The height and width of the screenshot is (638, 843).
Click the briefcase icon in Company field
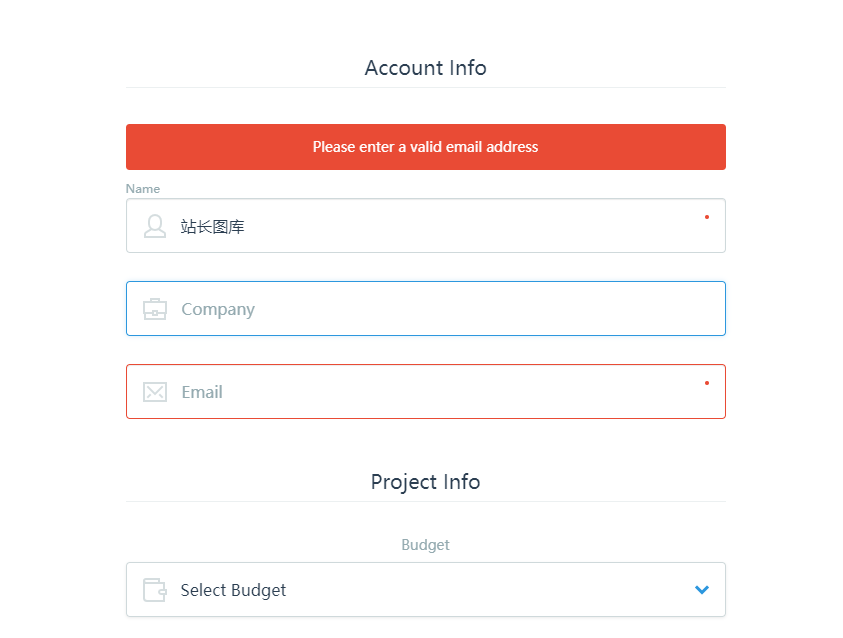coord(155,309)
